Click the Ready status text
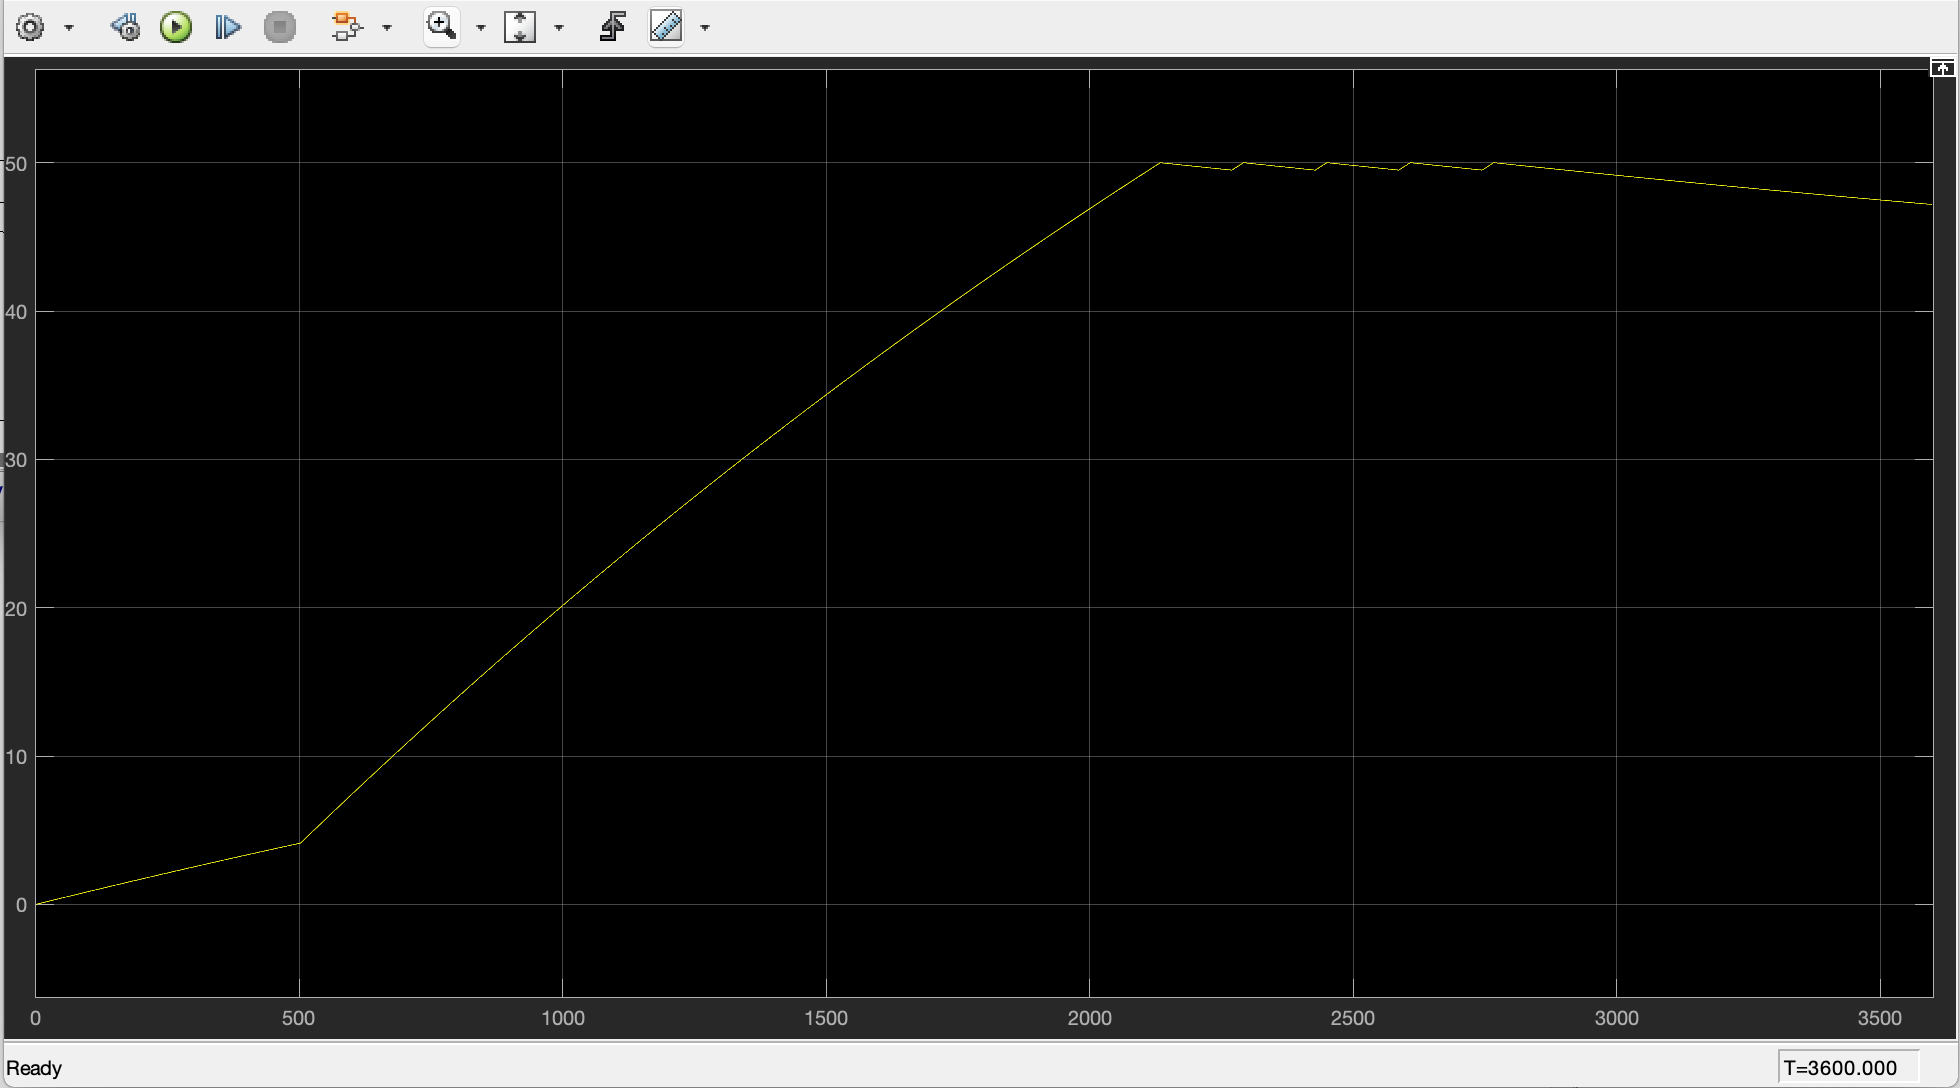 click(34, 1067)
